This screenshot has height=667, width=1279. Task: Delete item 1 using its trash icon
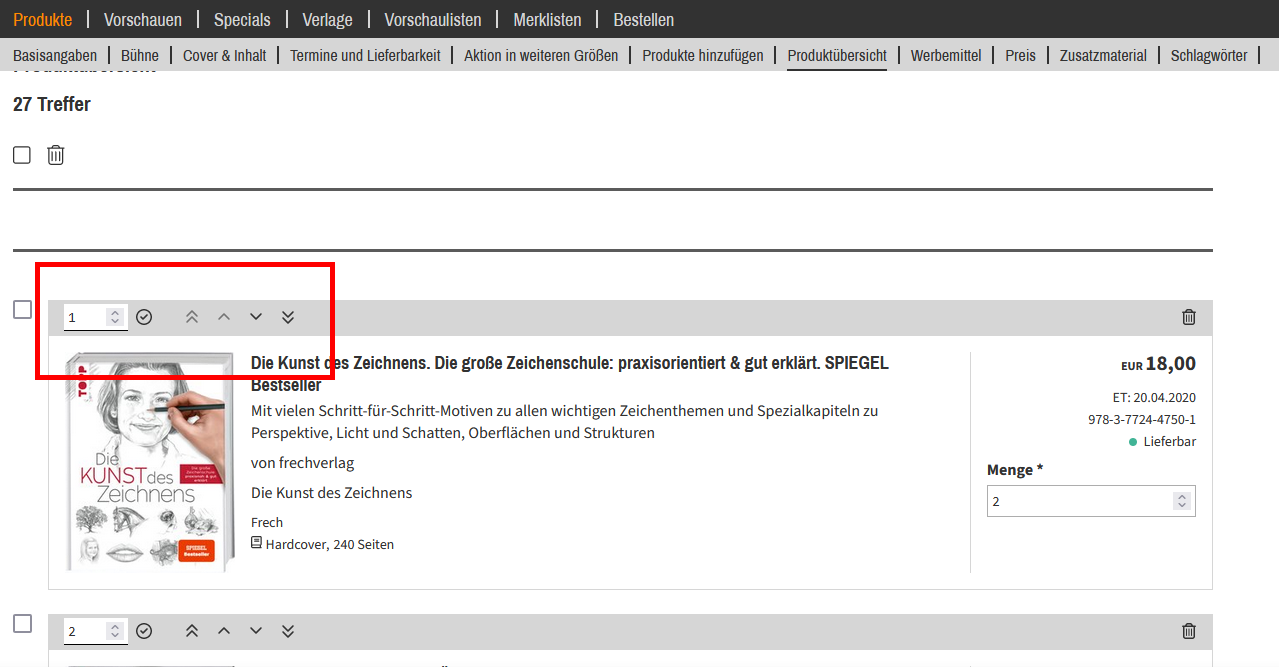tap(1189, 317)
